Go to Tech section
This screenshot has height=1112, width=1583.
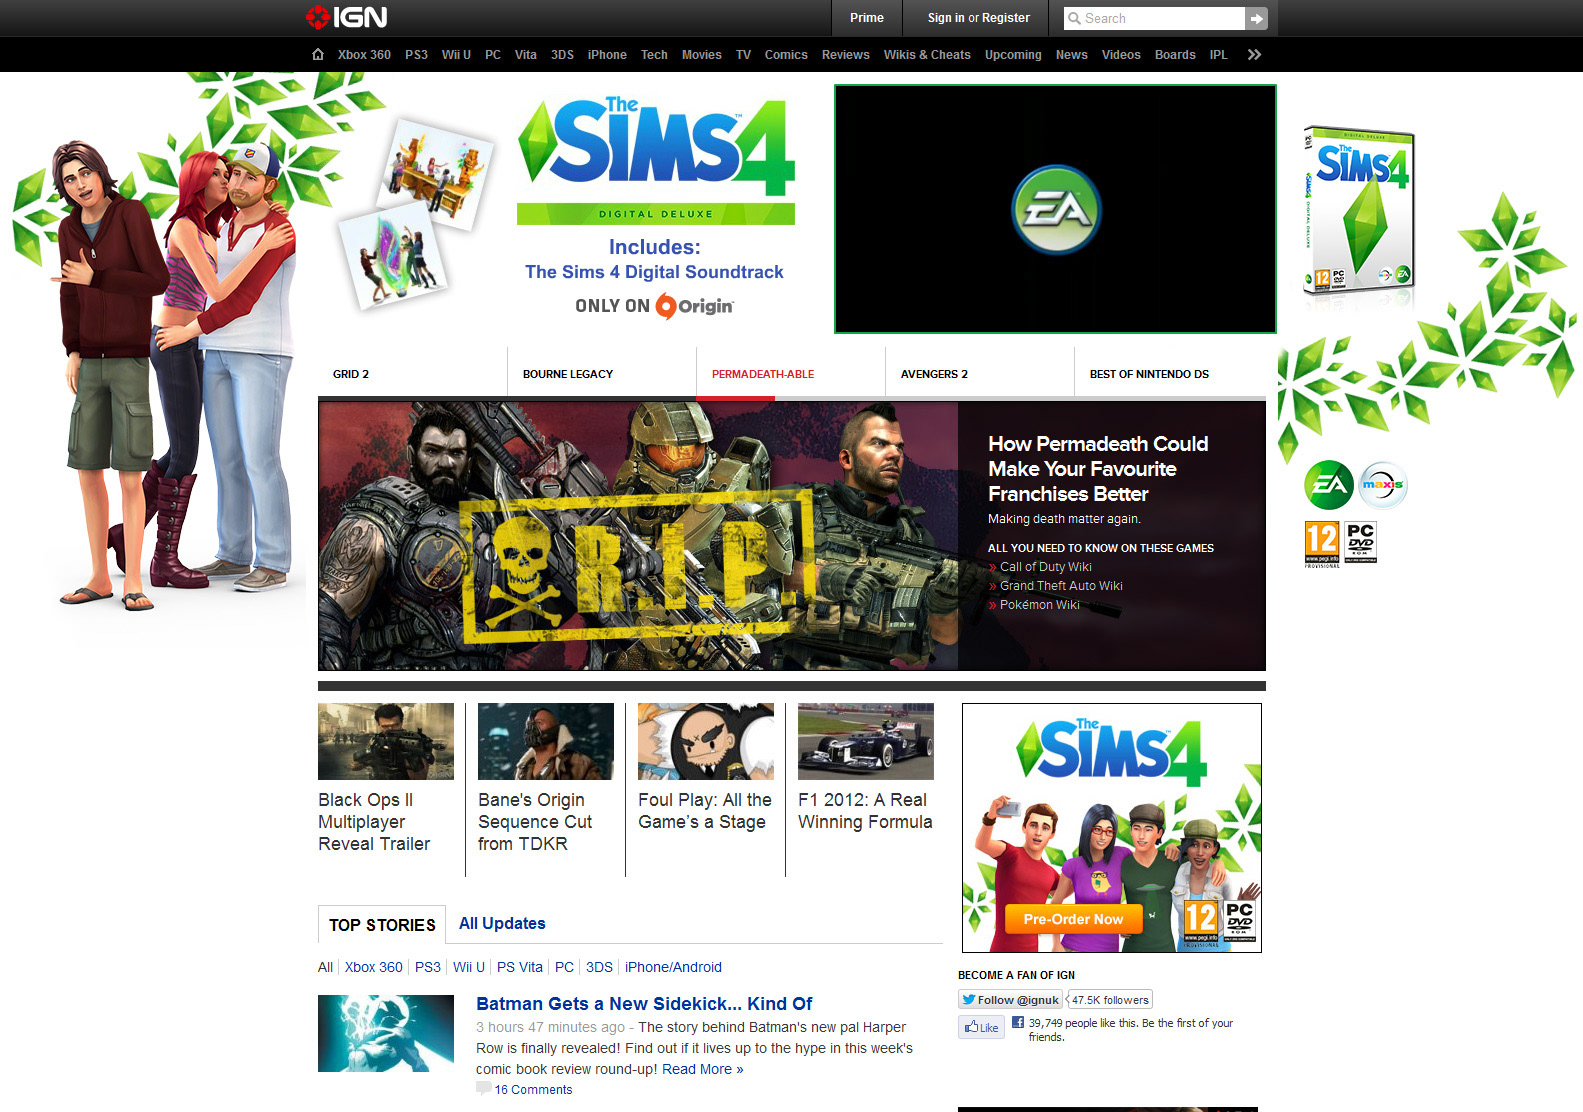654,55
